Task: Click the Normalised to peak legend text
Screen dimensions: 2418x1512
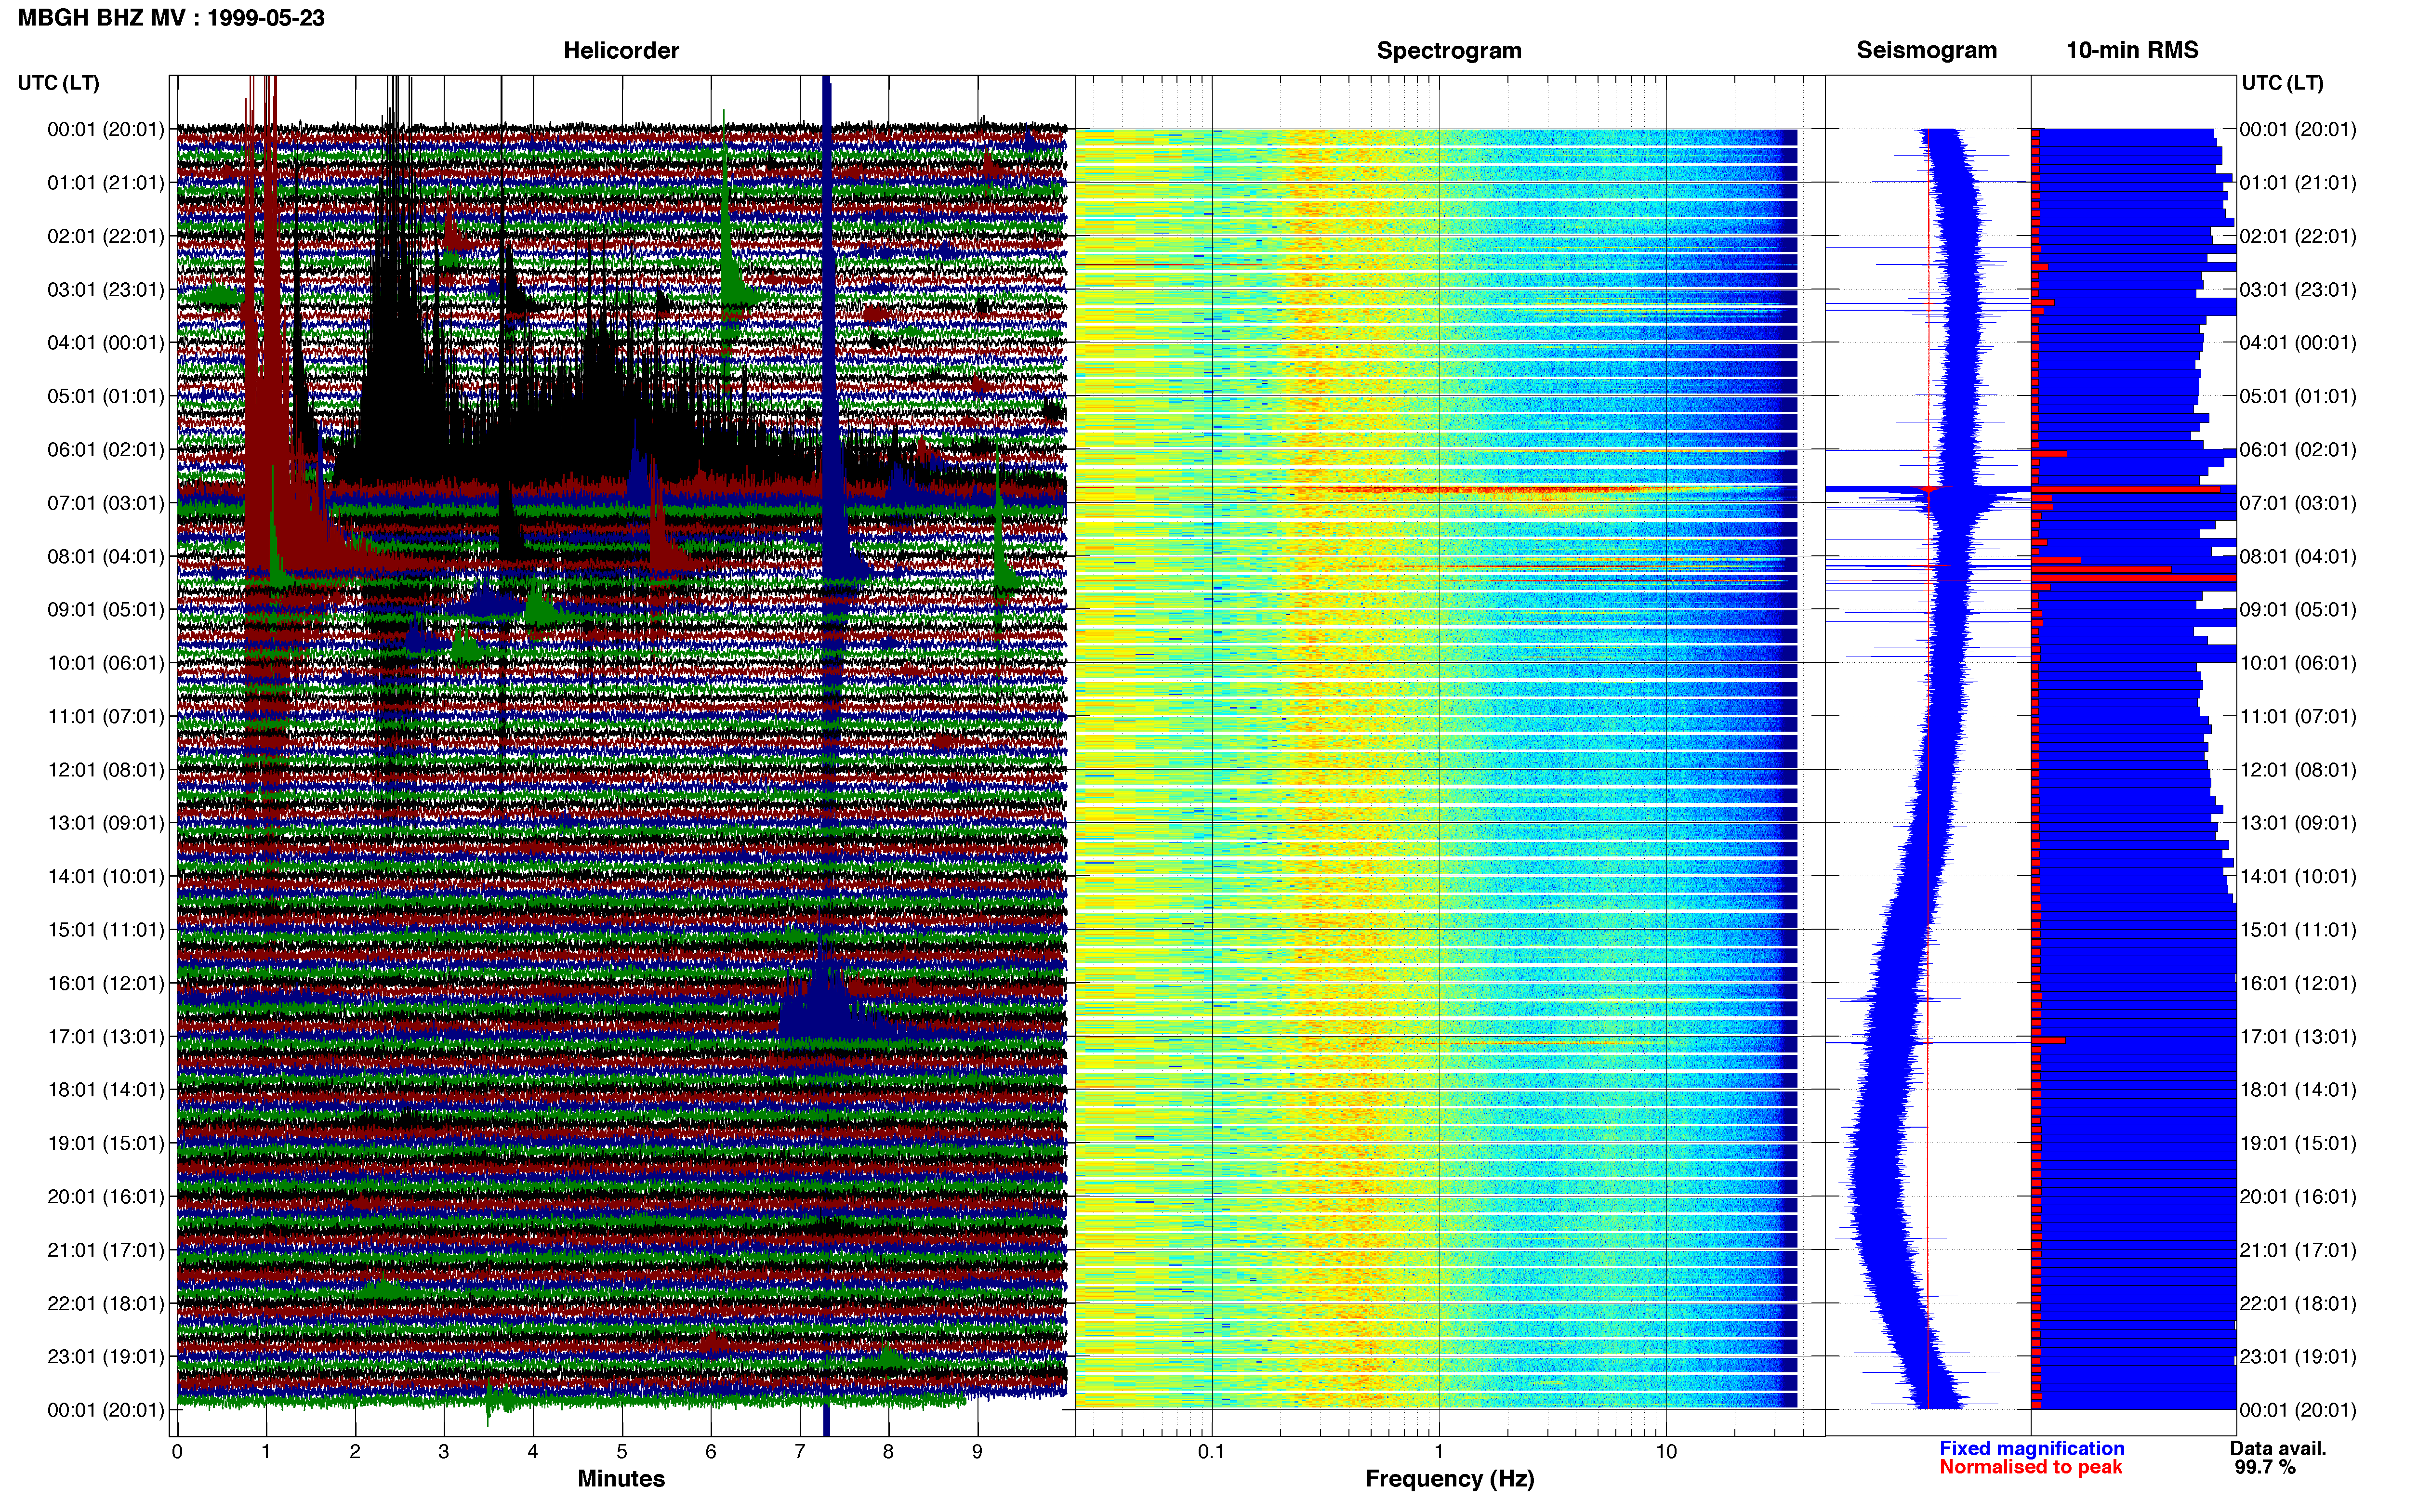Action: tap(2030, 1467)
